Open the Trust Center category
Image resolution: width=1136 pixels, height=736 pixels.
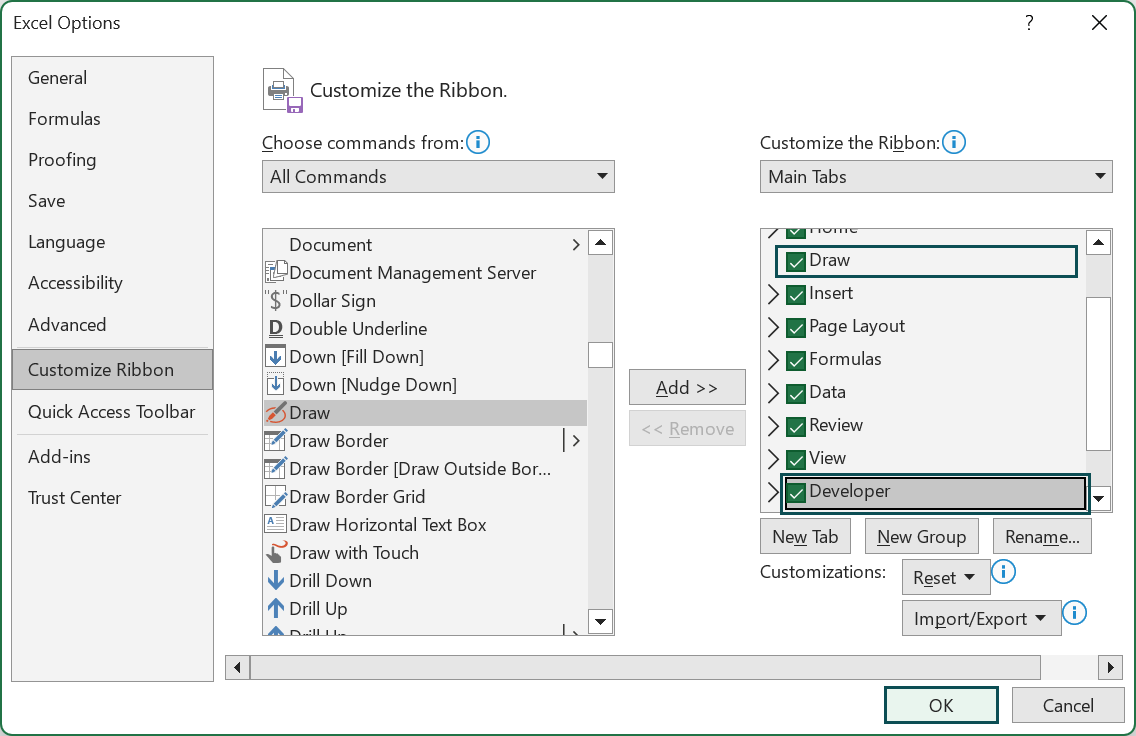click(x=112, y=498)
